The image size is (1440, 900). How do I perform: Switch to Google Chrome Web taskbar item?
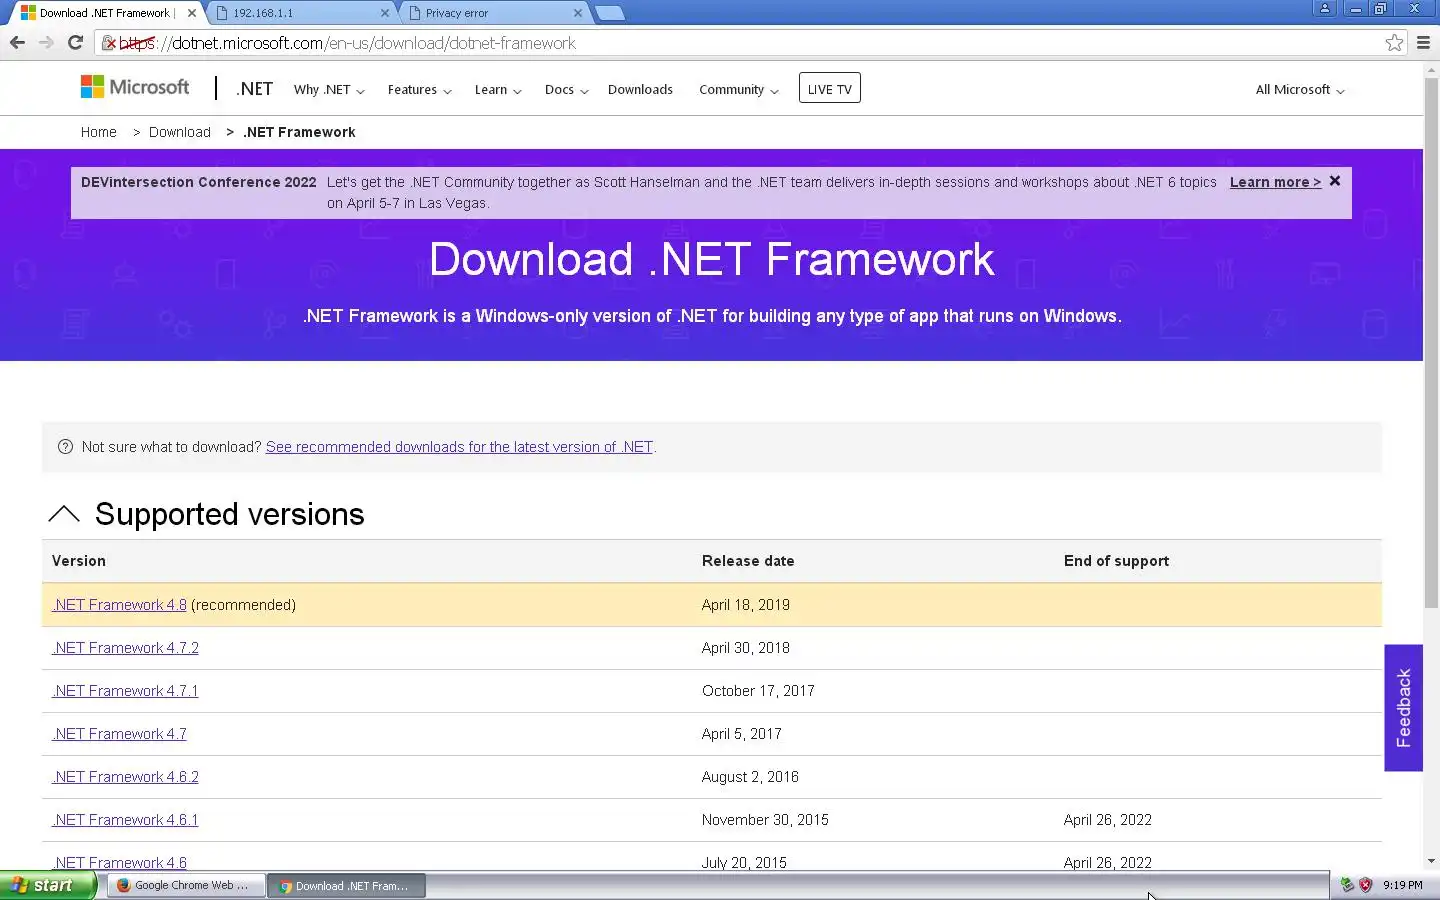[x=186, y=885]
